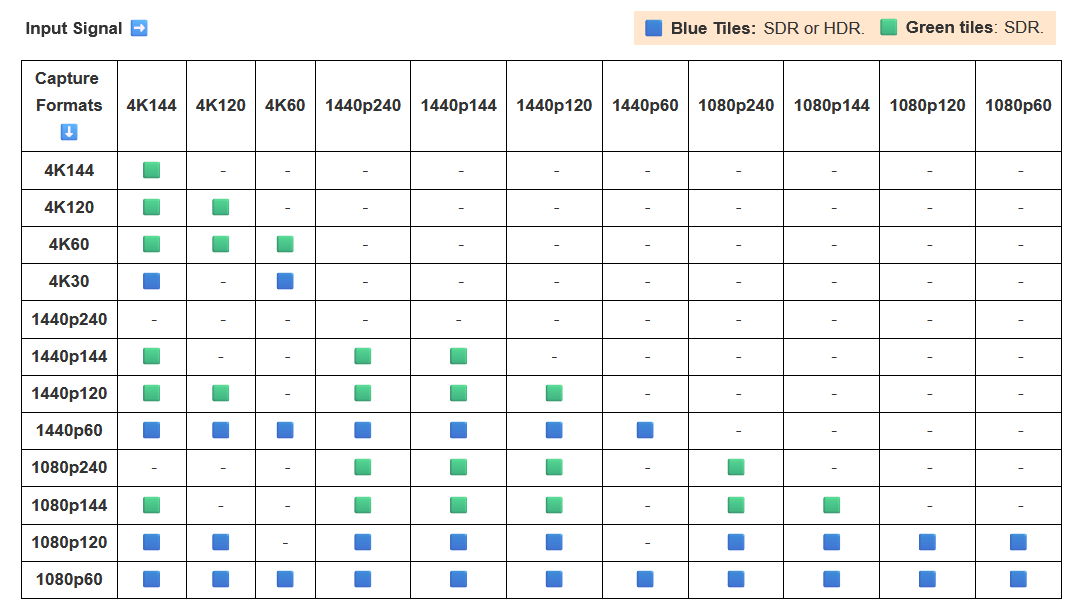Select the 1440p240 row header

(x=69, y=319)
